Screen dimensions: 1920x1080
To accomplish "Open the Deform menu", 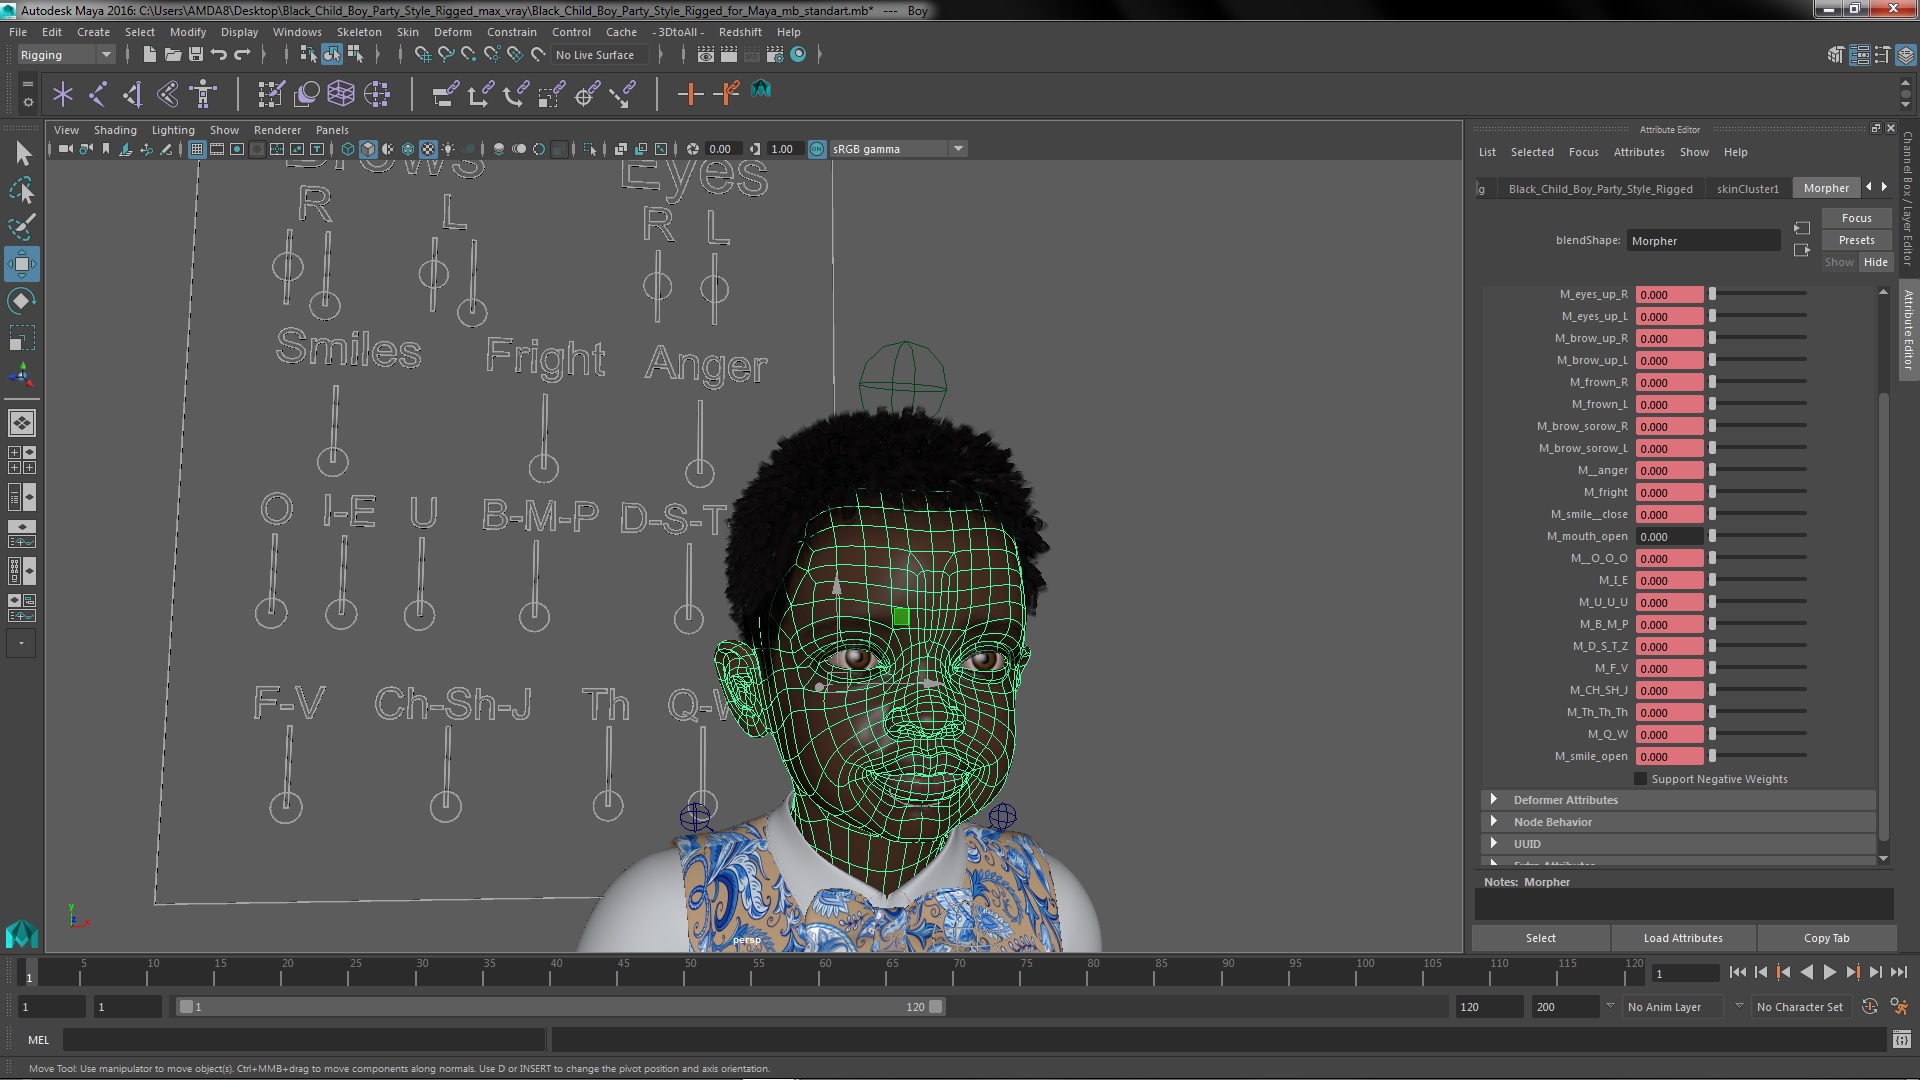I will click(x=452, y=32).
